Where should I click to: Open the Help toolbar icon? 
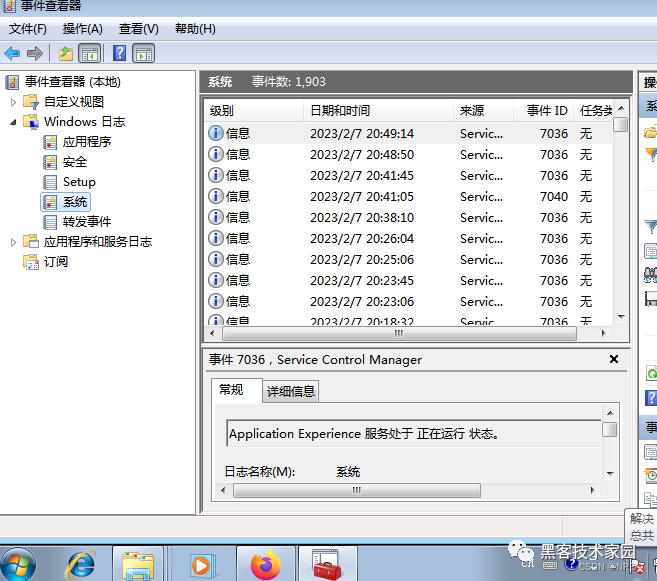point(119,53)
